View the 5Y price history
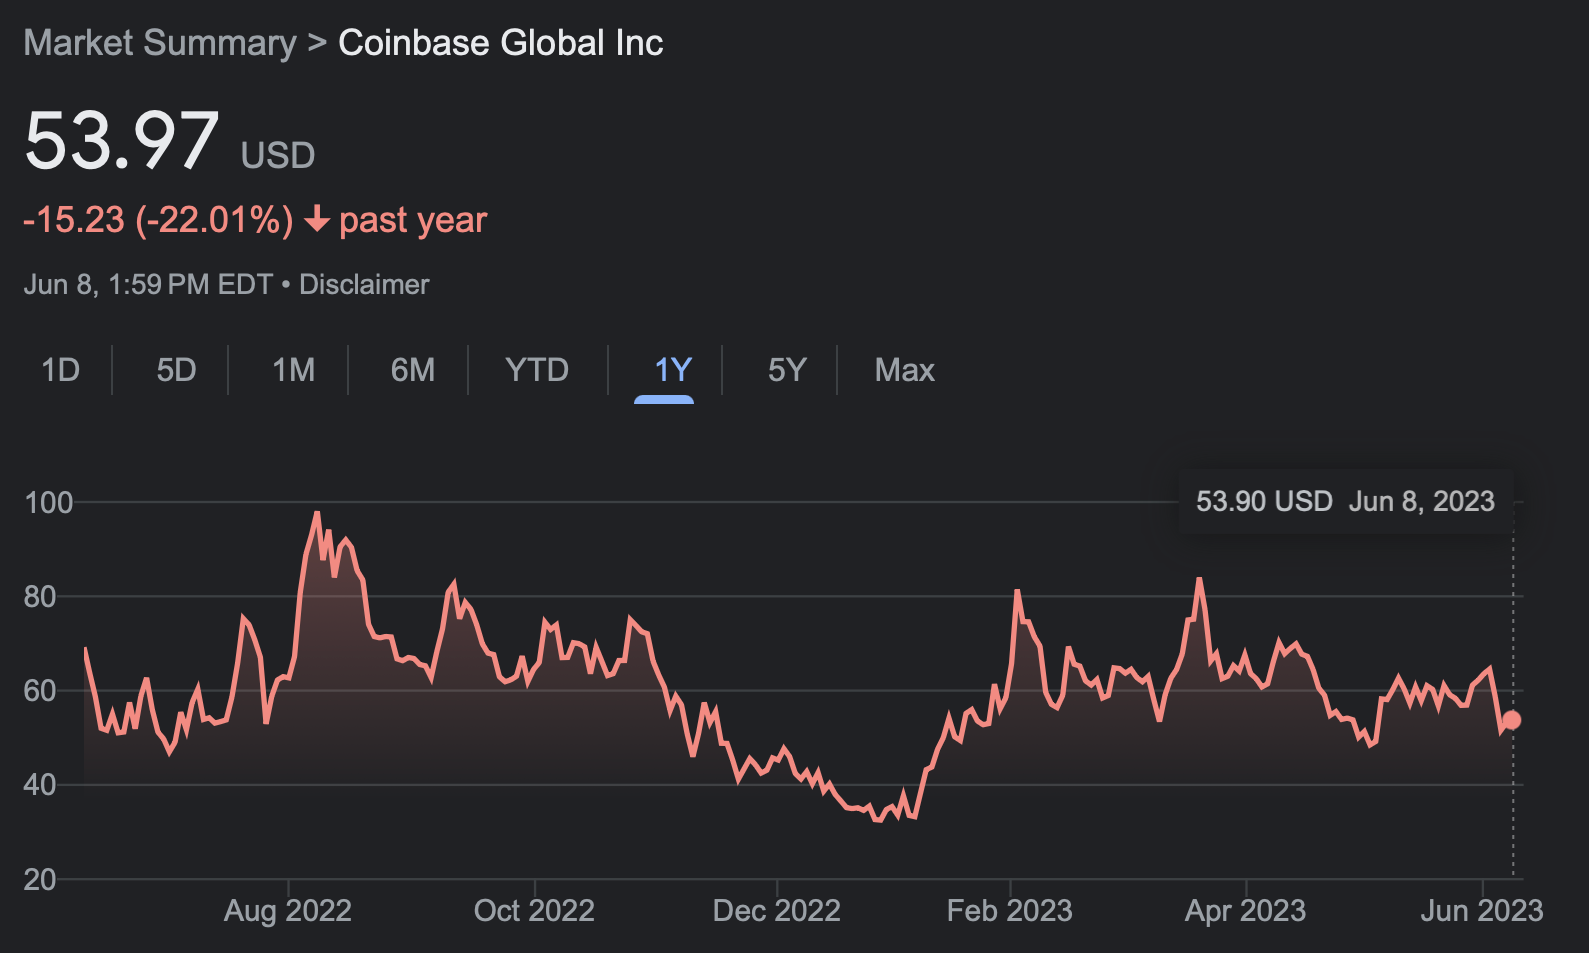The width and height of the screenshot is (1589, 953). click(x=787, y=370)
